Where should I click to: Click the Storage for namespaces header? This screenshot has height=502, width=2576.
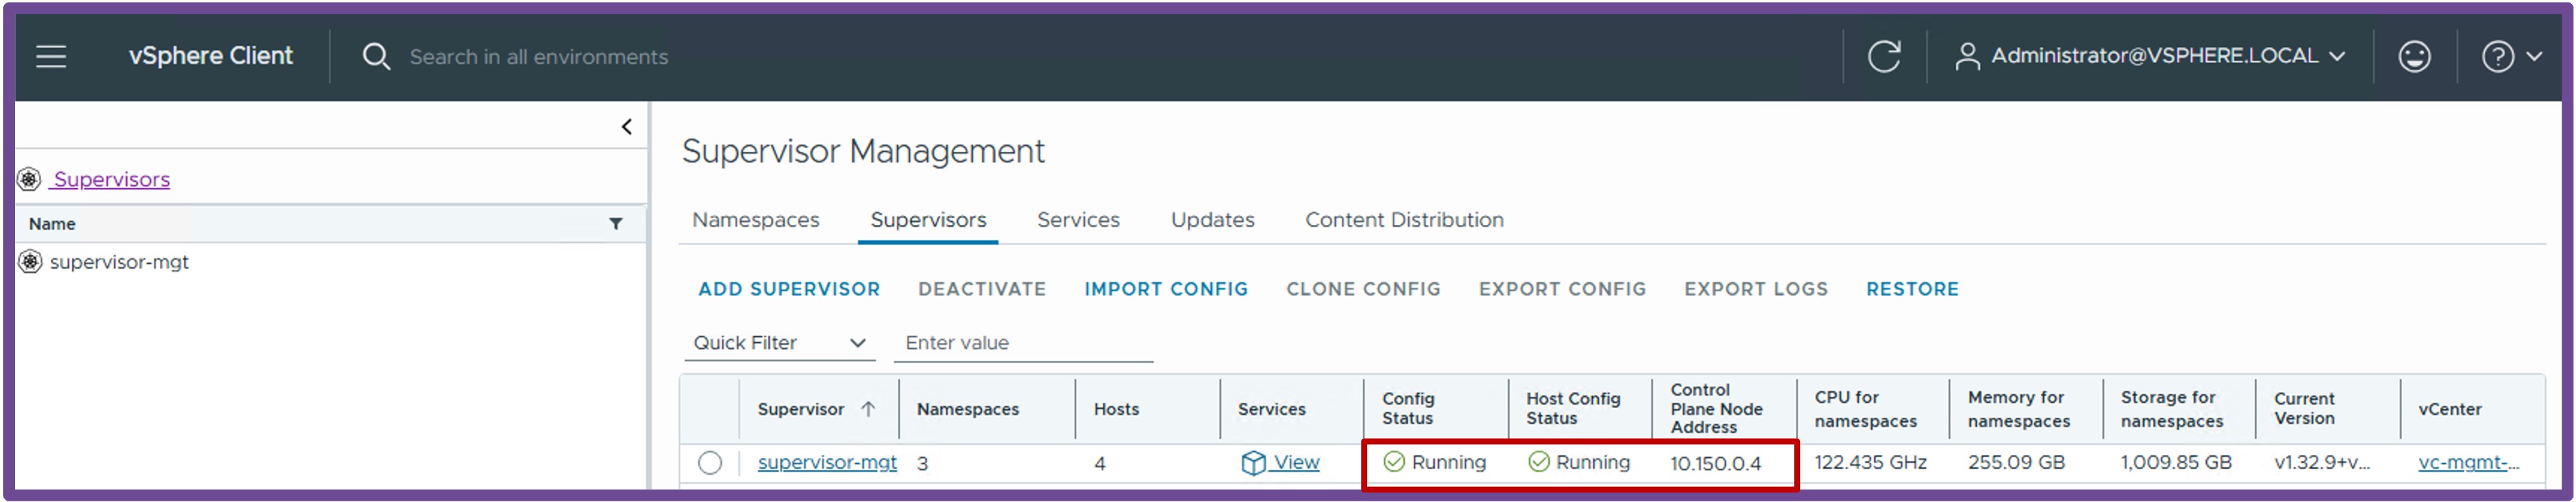pos(2172,409)
